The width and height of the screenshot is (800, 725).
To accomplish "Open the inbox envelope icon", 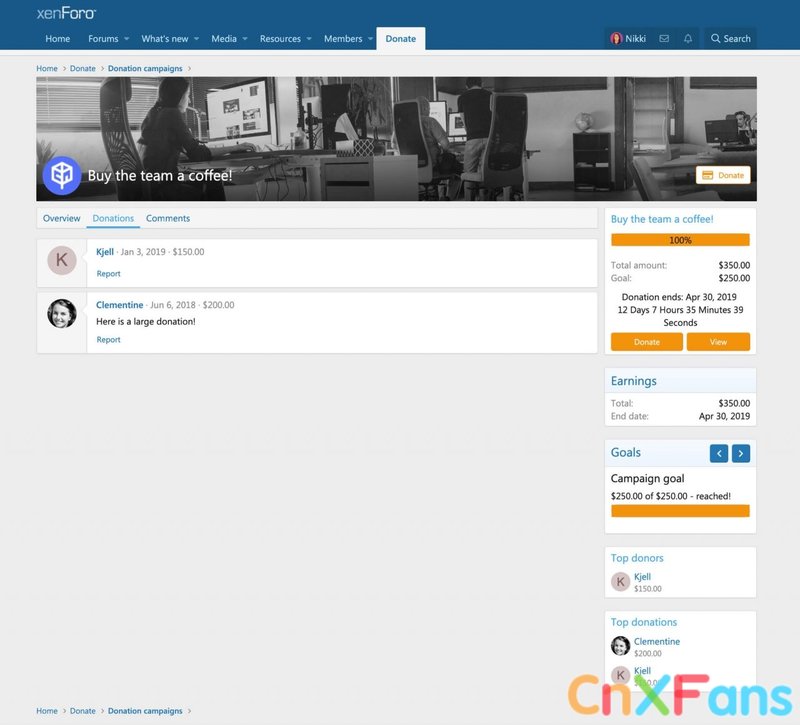I will click(x=664, y=38).
